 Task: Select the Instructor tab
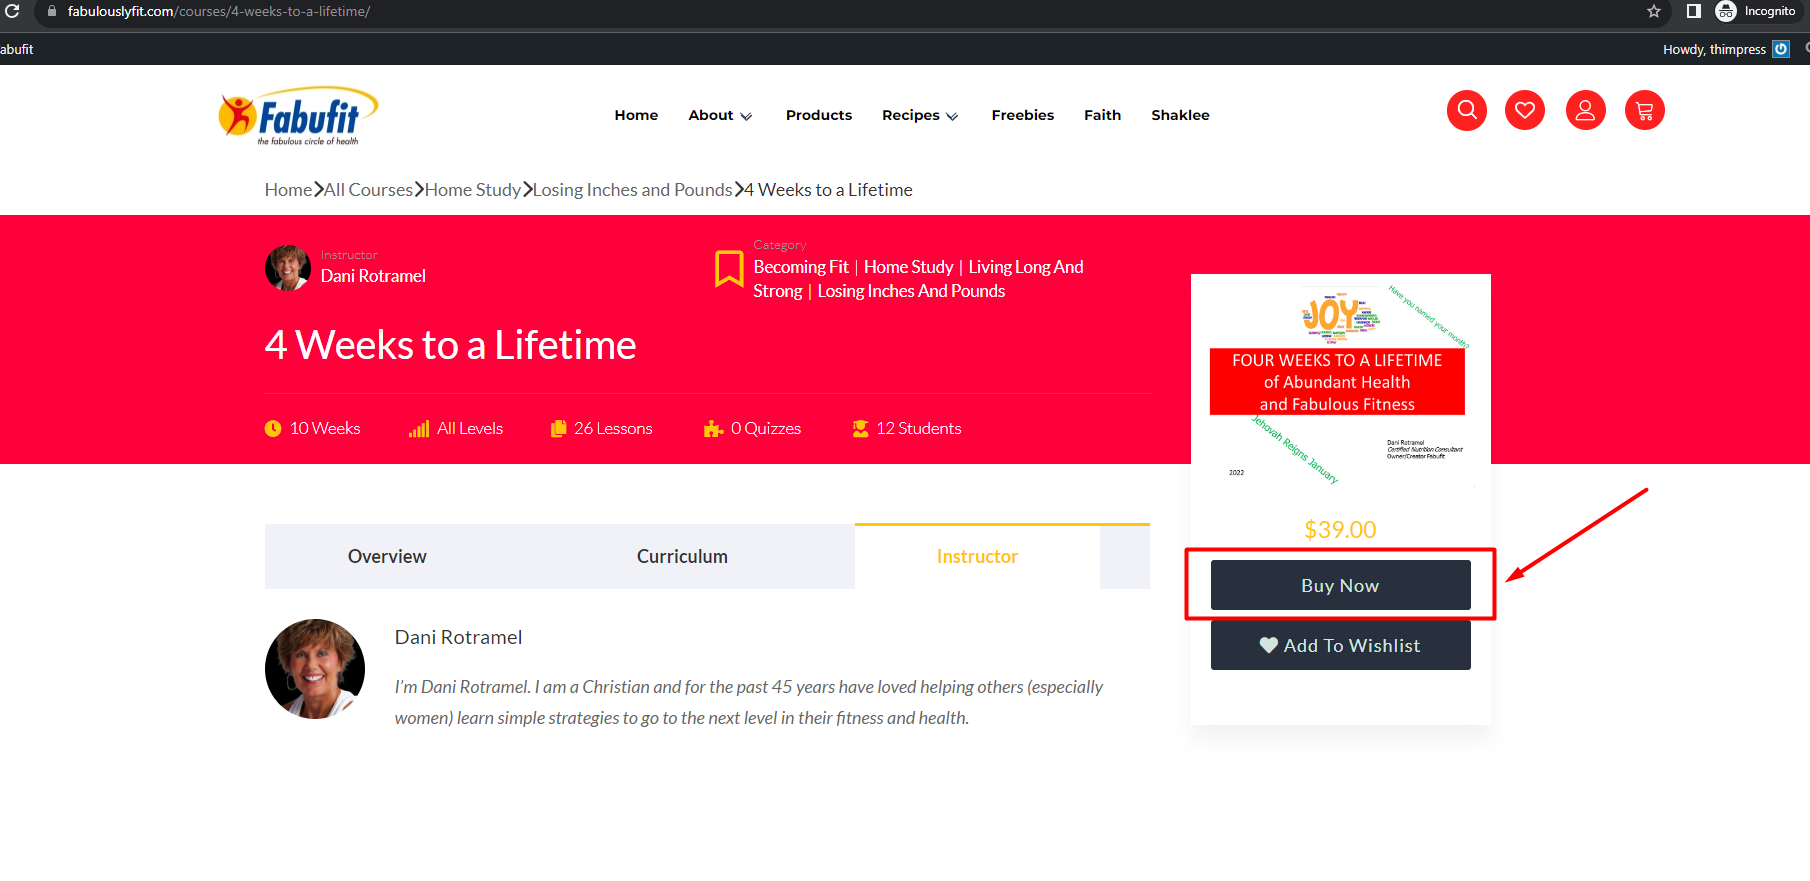[x=977, y=557]
